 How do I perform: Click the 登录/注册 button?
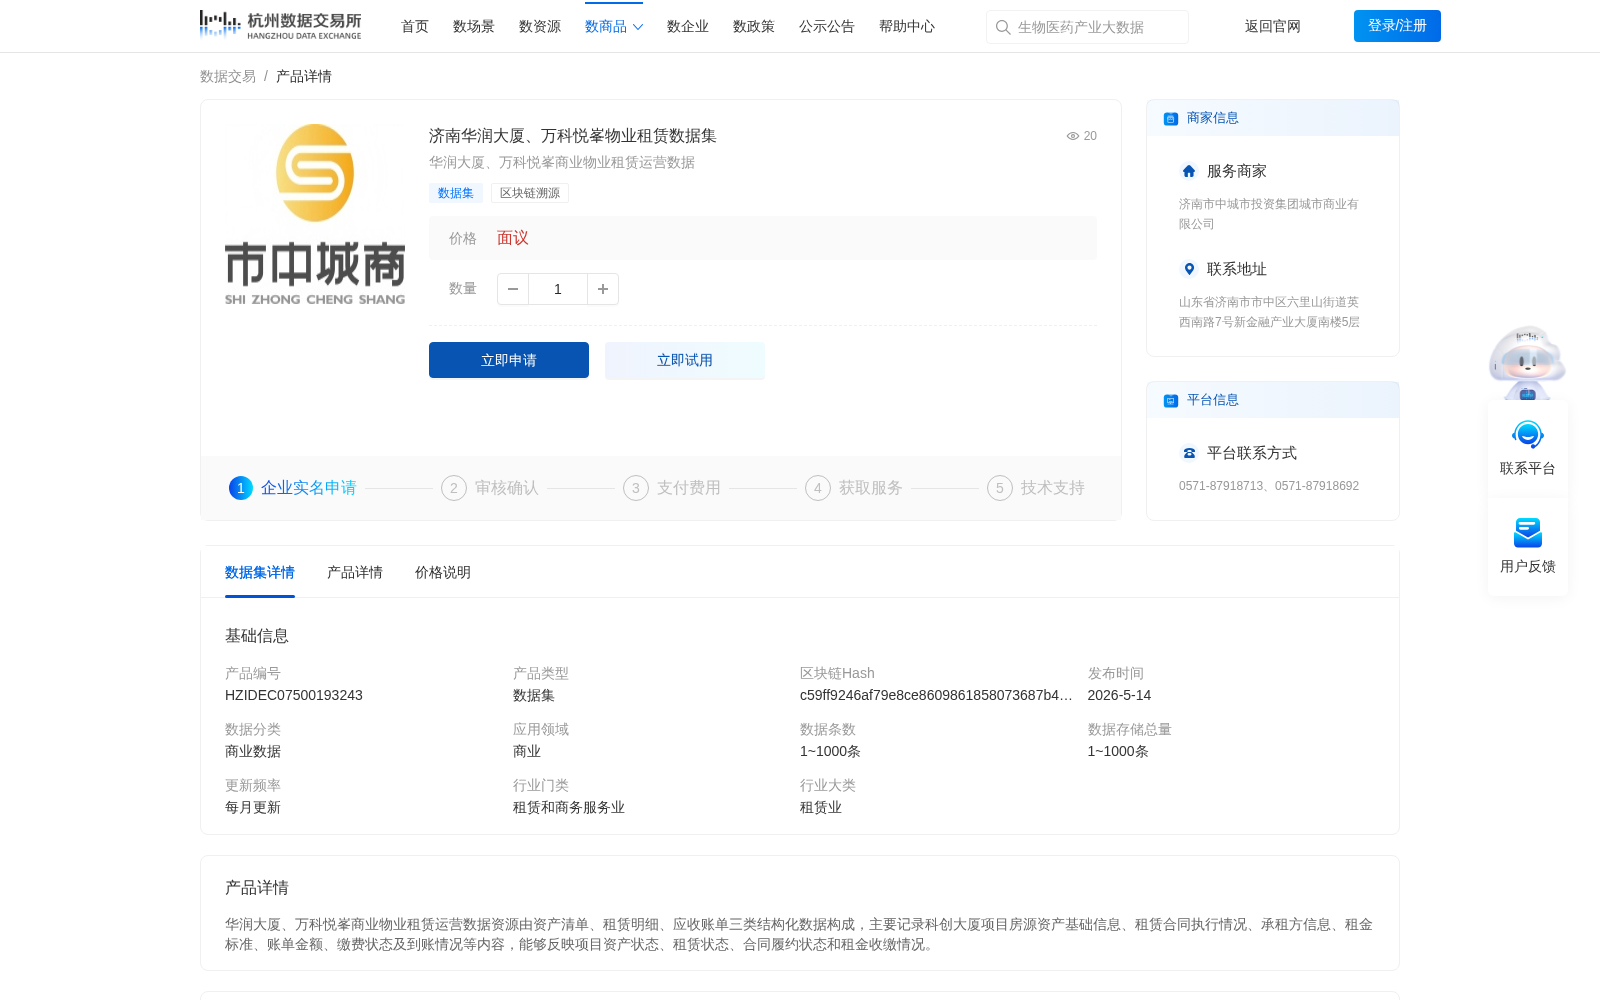tap(1397, 26)
